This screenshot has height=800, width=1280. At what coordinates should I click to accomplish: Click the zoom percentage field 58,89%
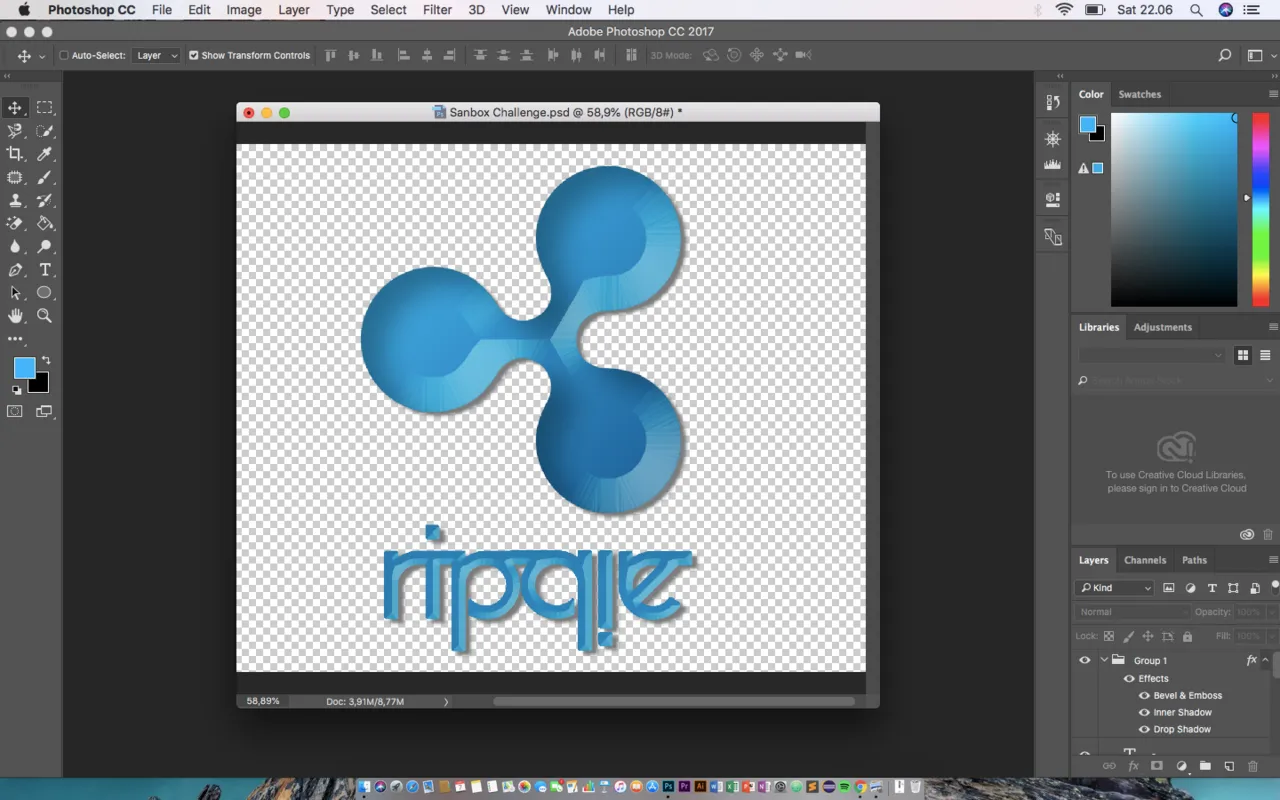coord(263,702)
